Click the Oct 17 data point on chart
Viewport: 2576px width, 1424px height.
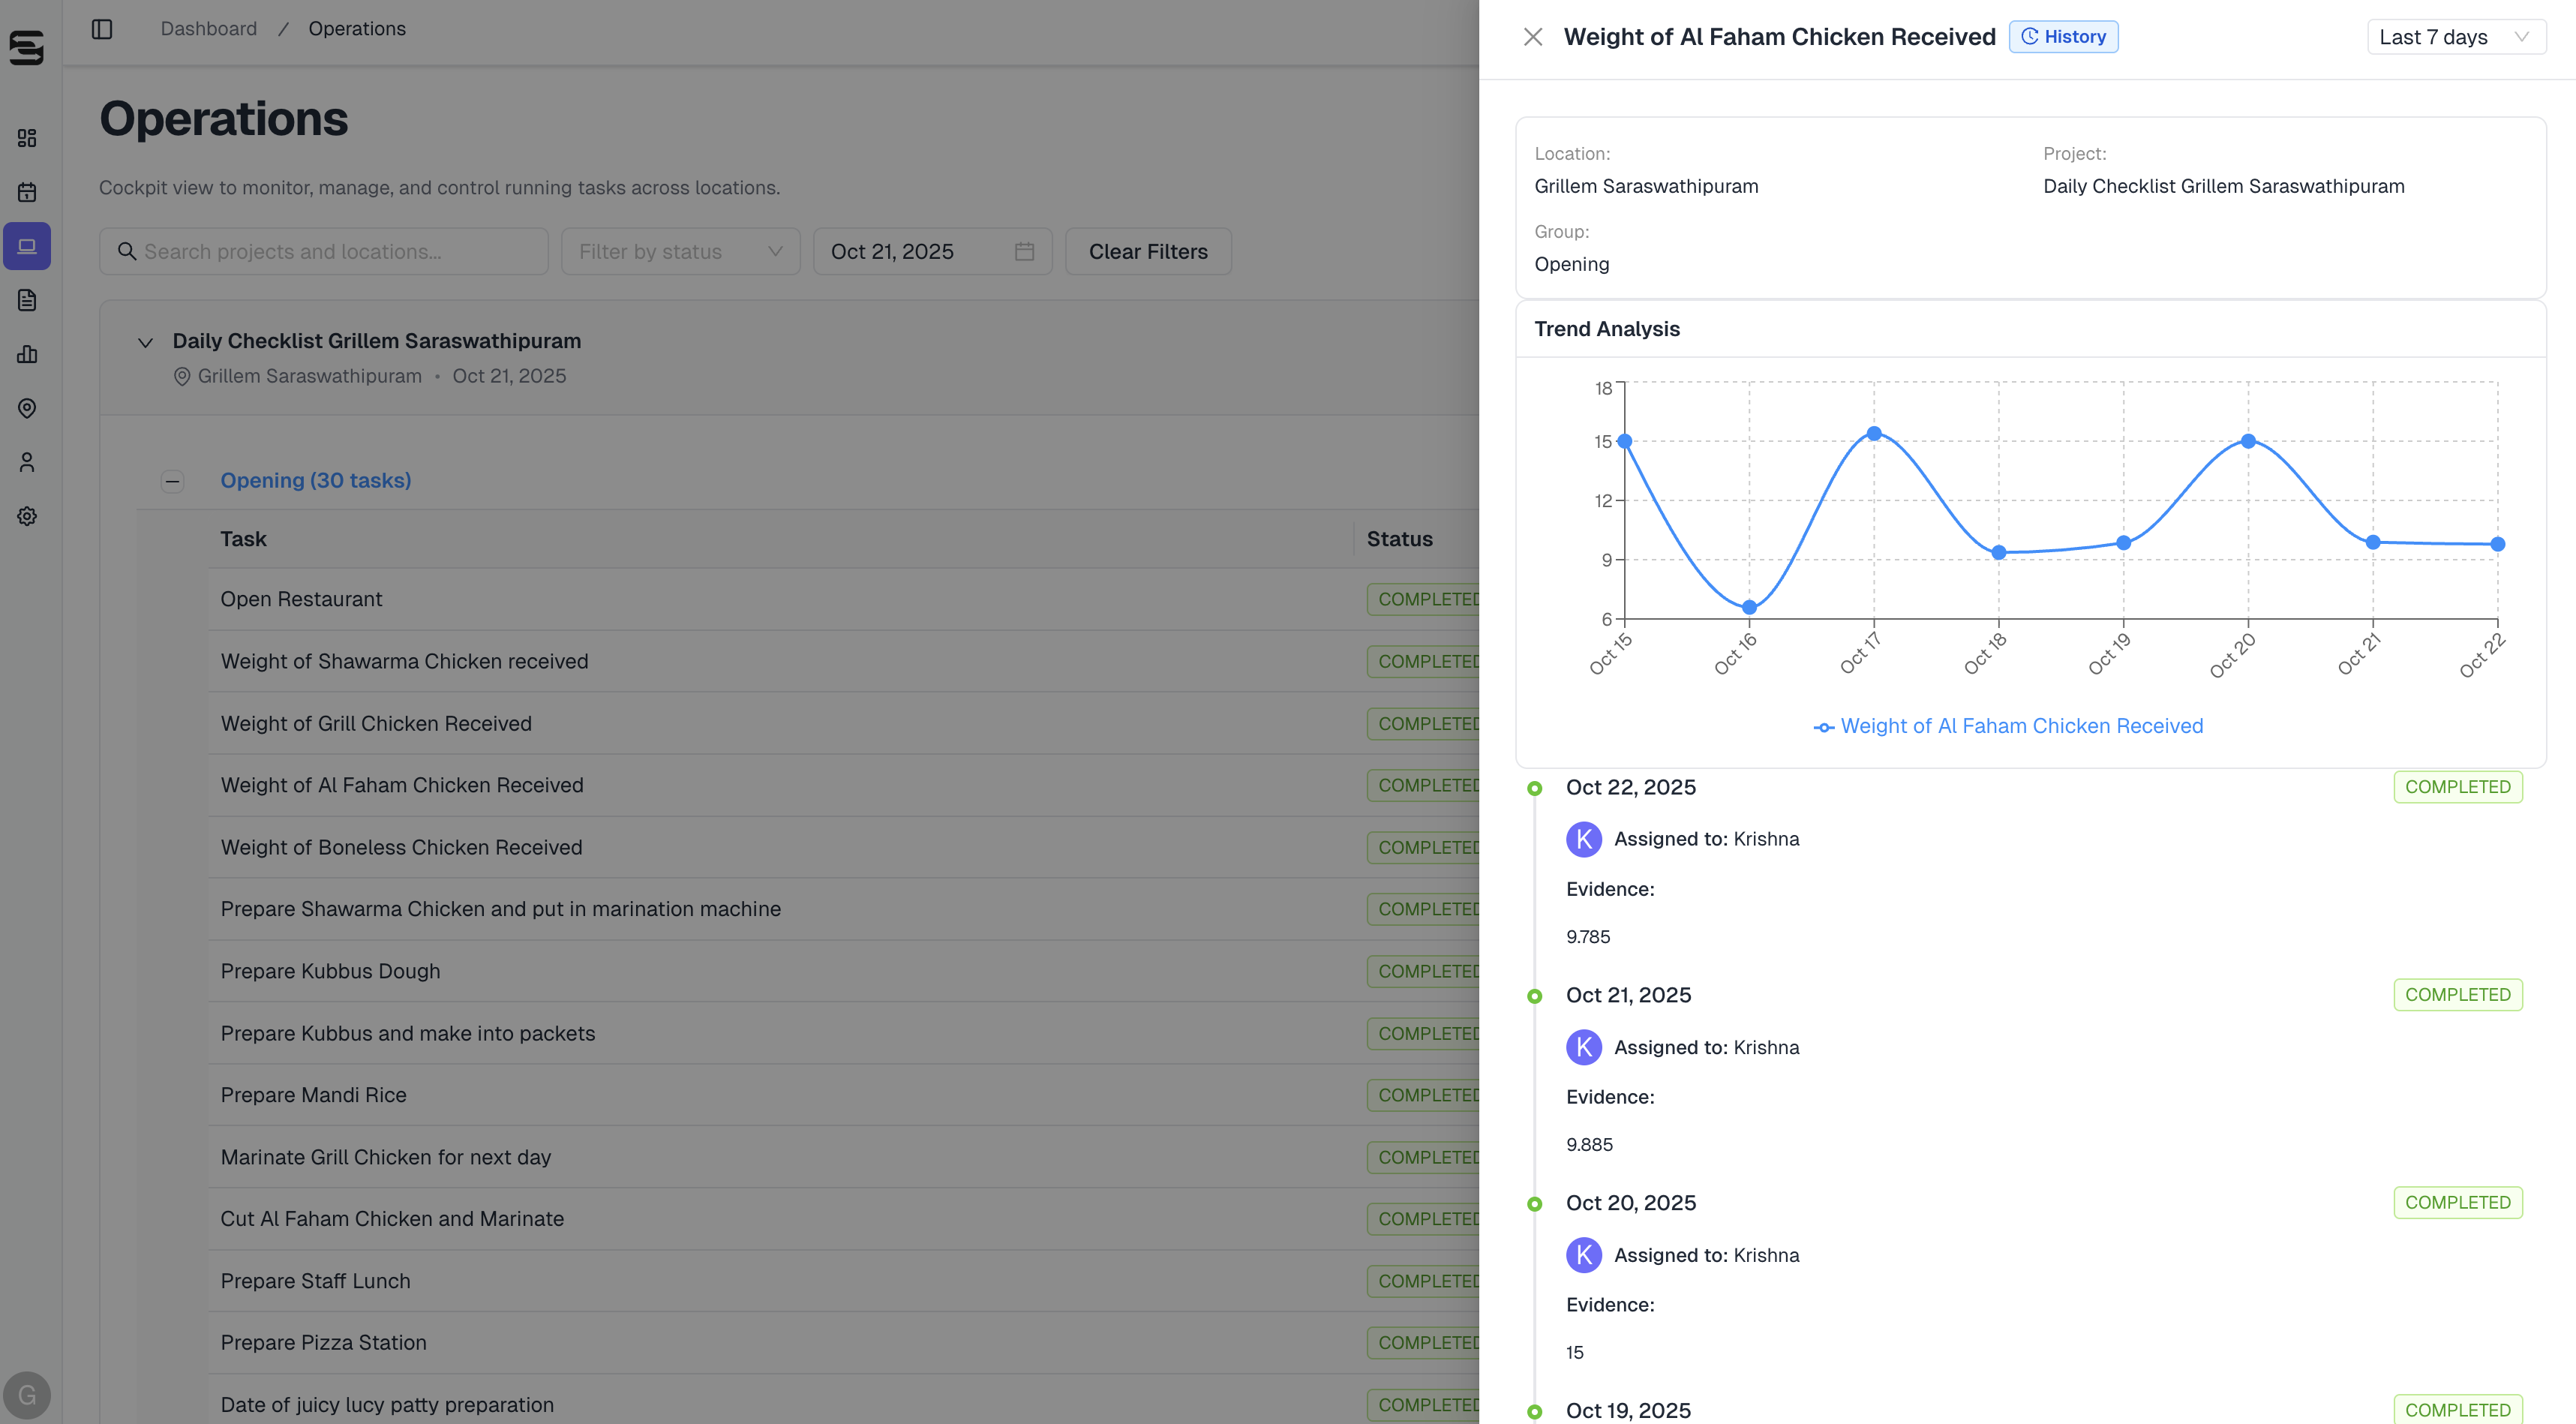(1874, 433)
